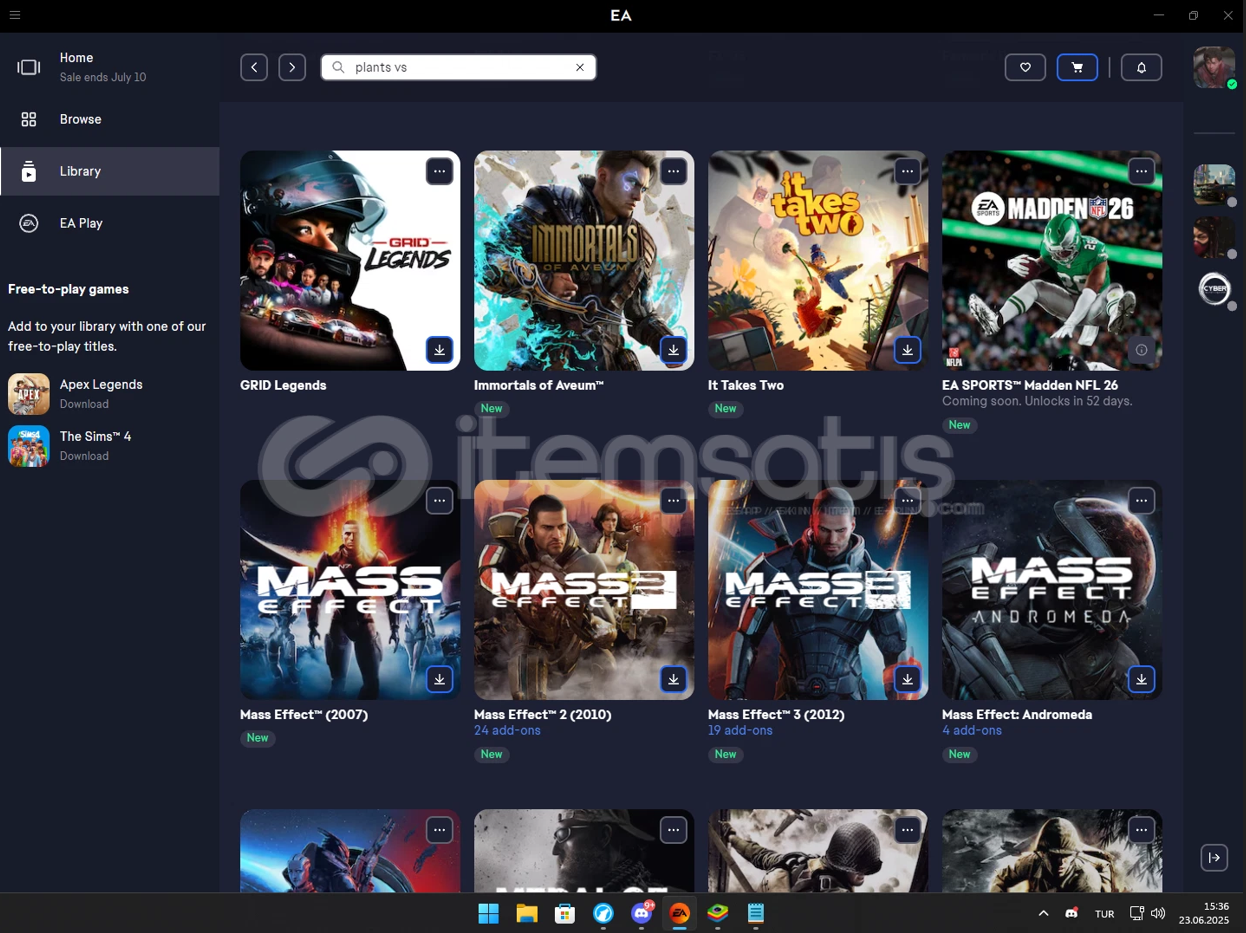Download Mass Effect 3 (2012)
Screen dimensions: 1246x933
pos(908,679)
